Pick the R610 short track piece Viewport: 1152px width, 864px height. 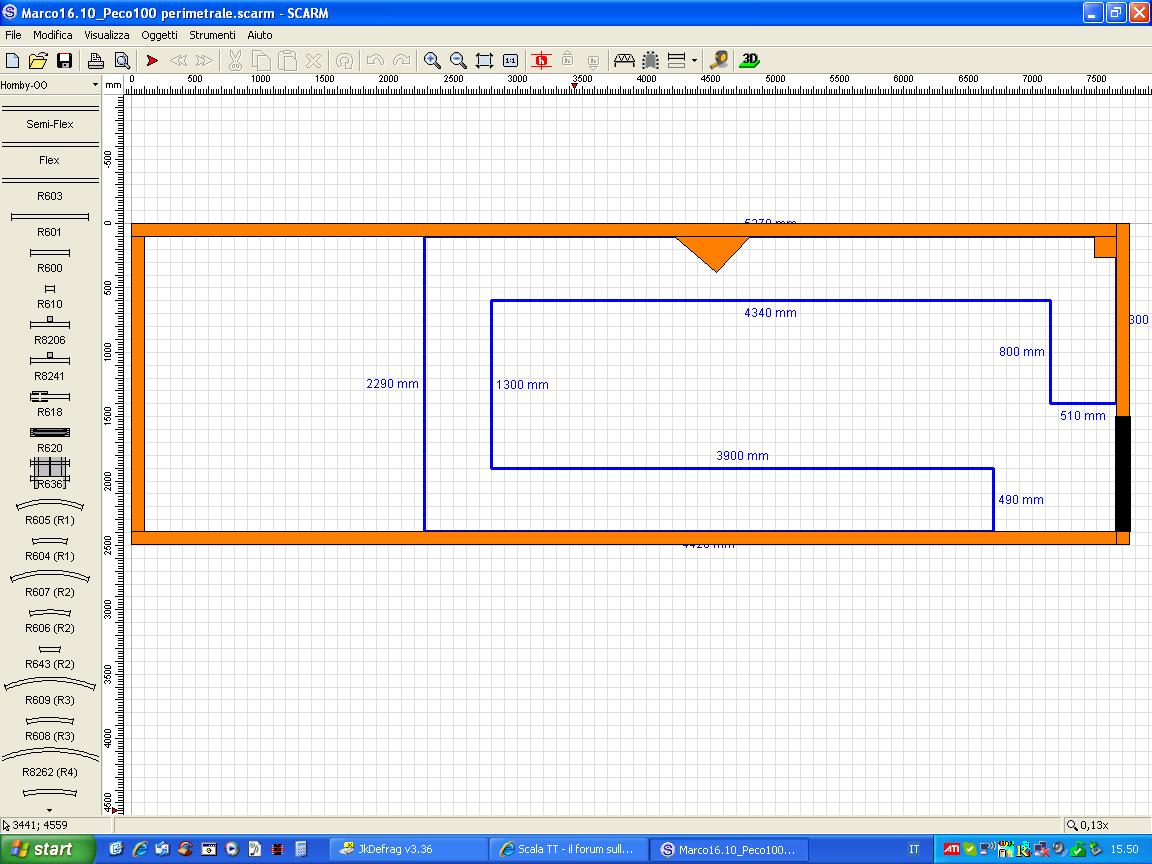(x=50, y=297)
